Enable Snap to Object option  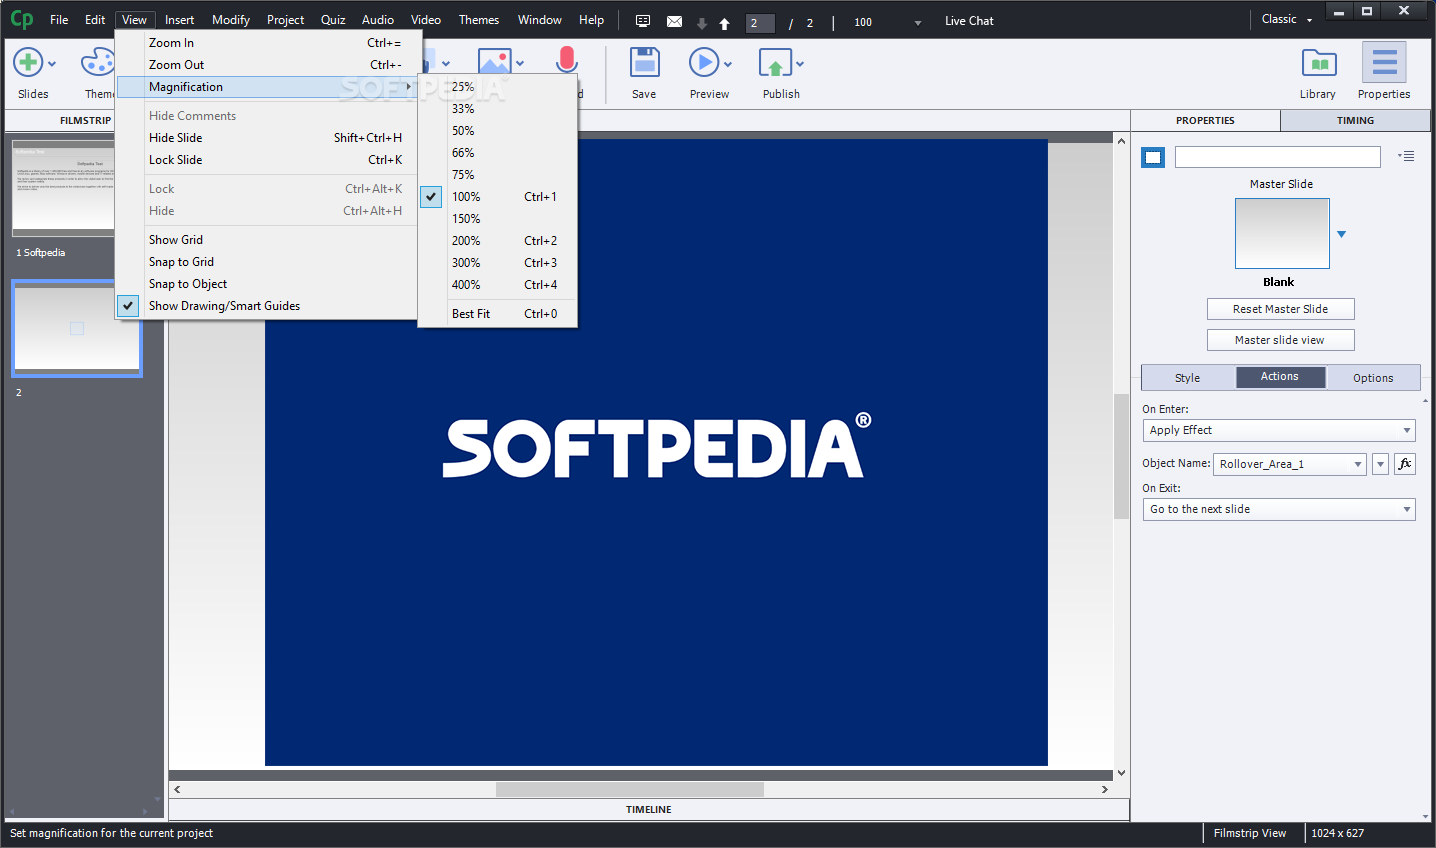(266, 284)
